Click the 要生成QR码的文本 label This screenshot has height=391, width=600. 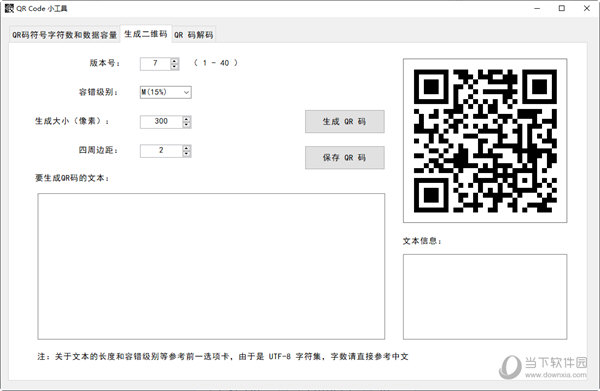pyautogui.click(x=72, y=178)
